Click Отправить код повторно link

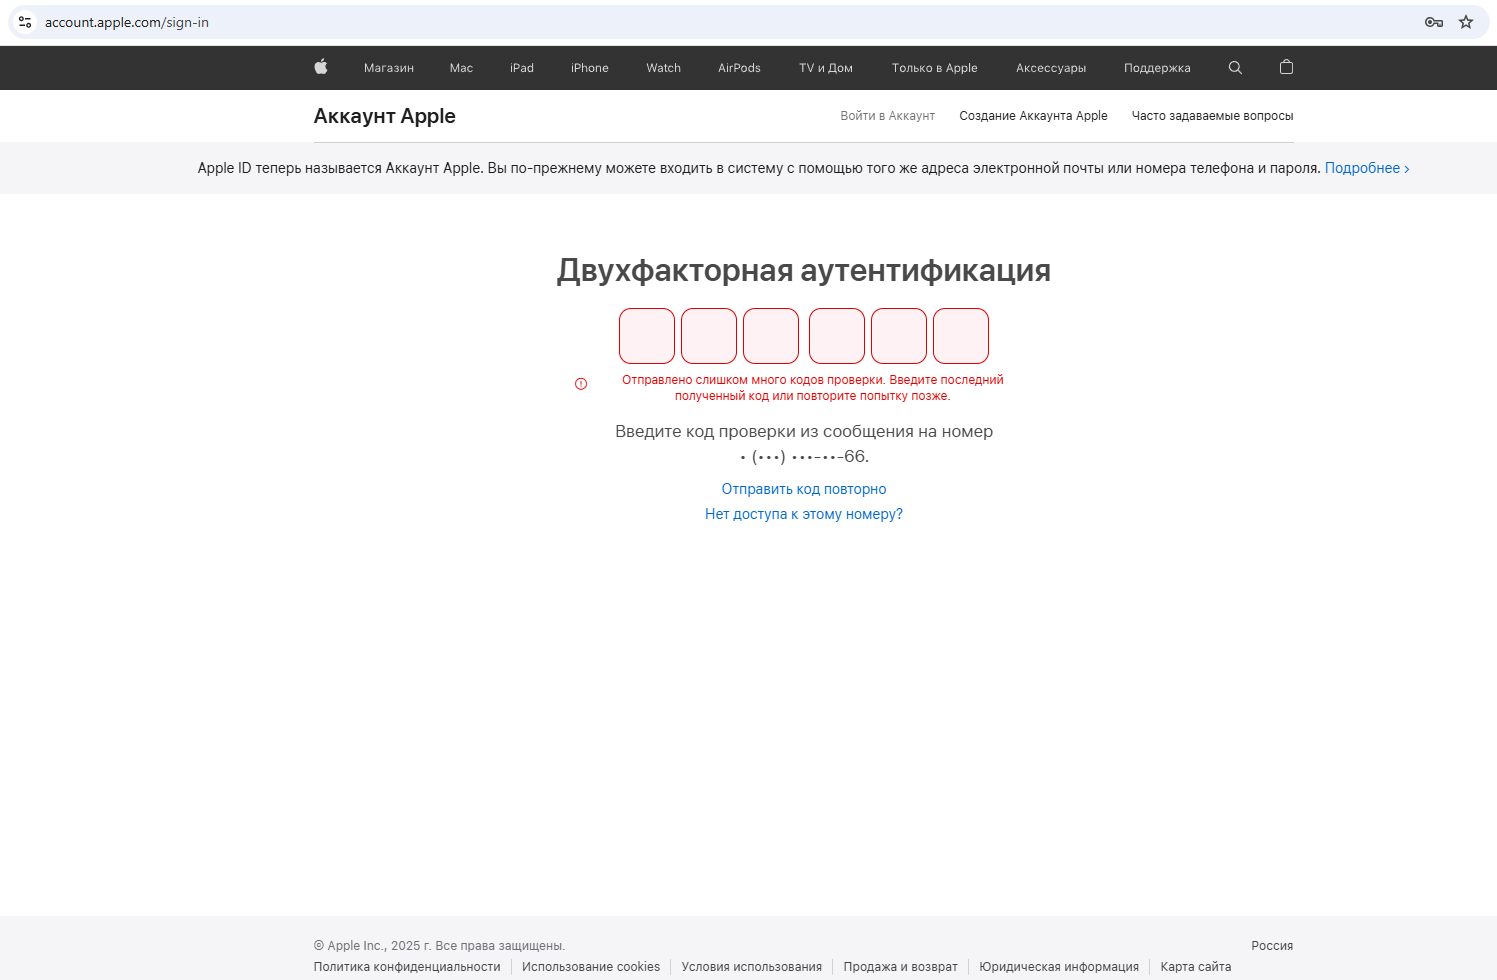point(804,489)
